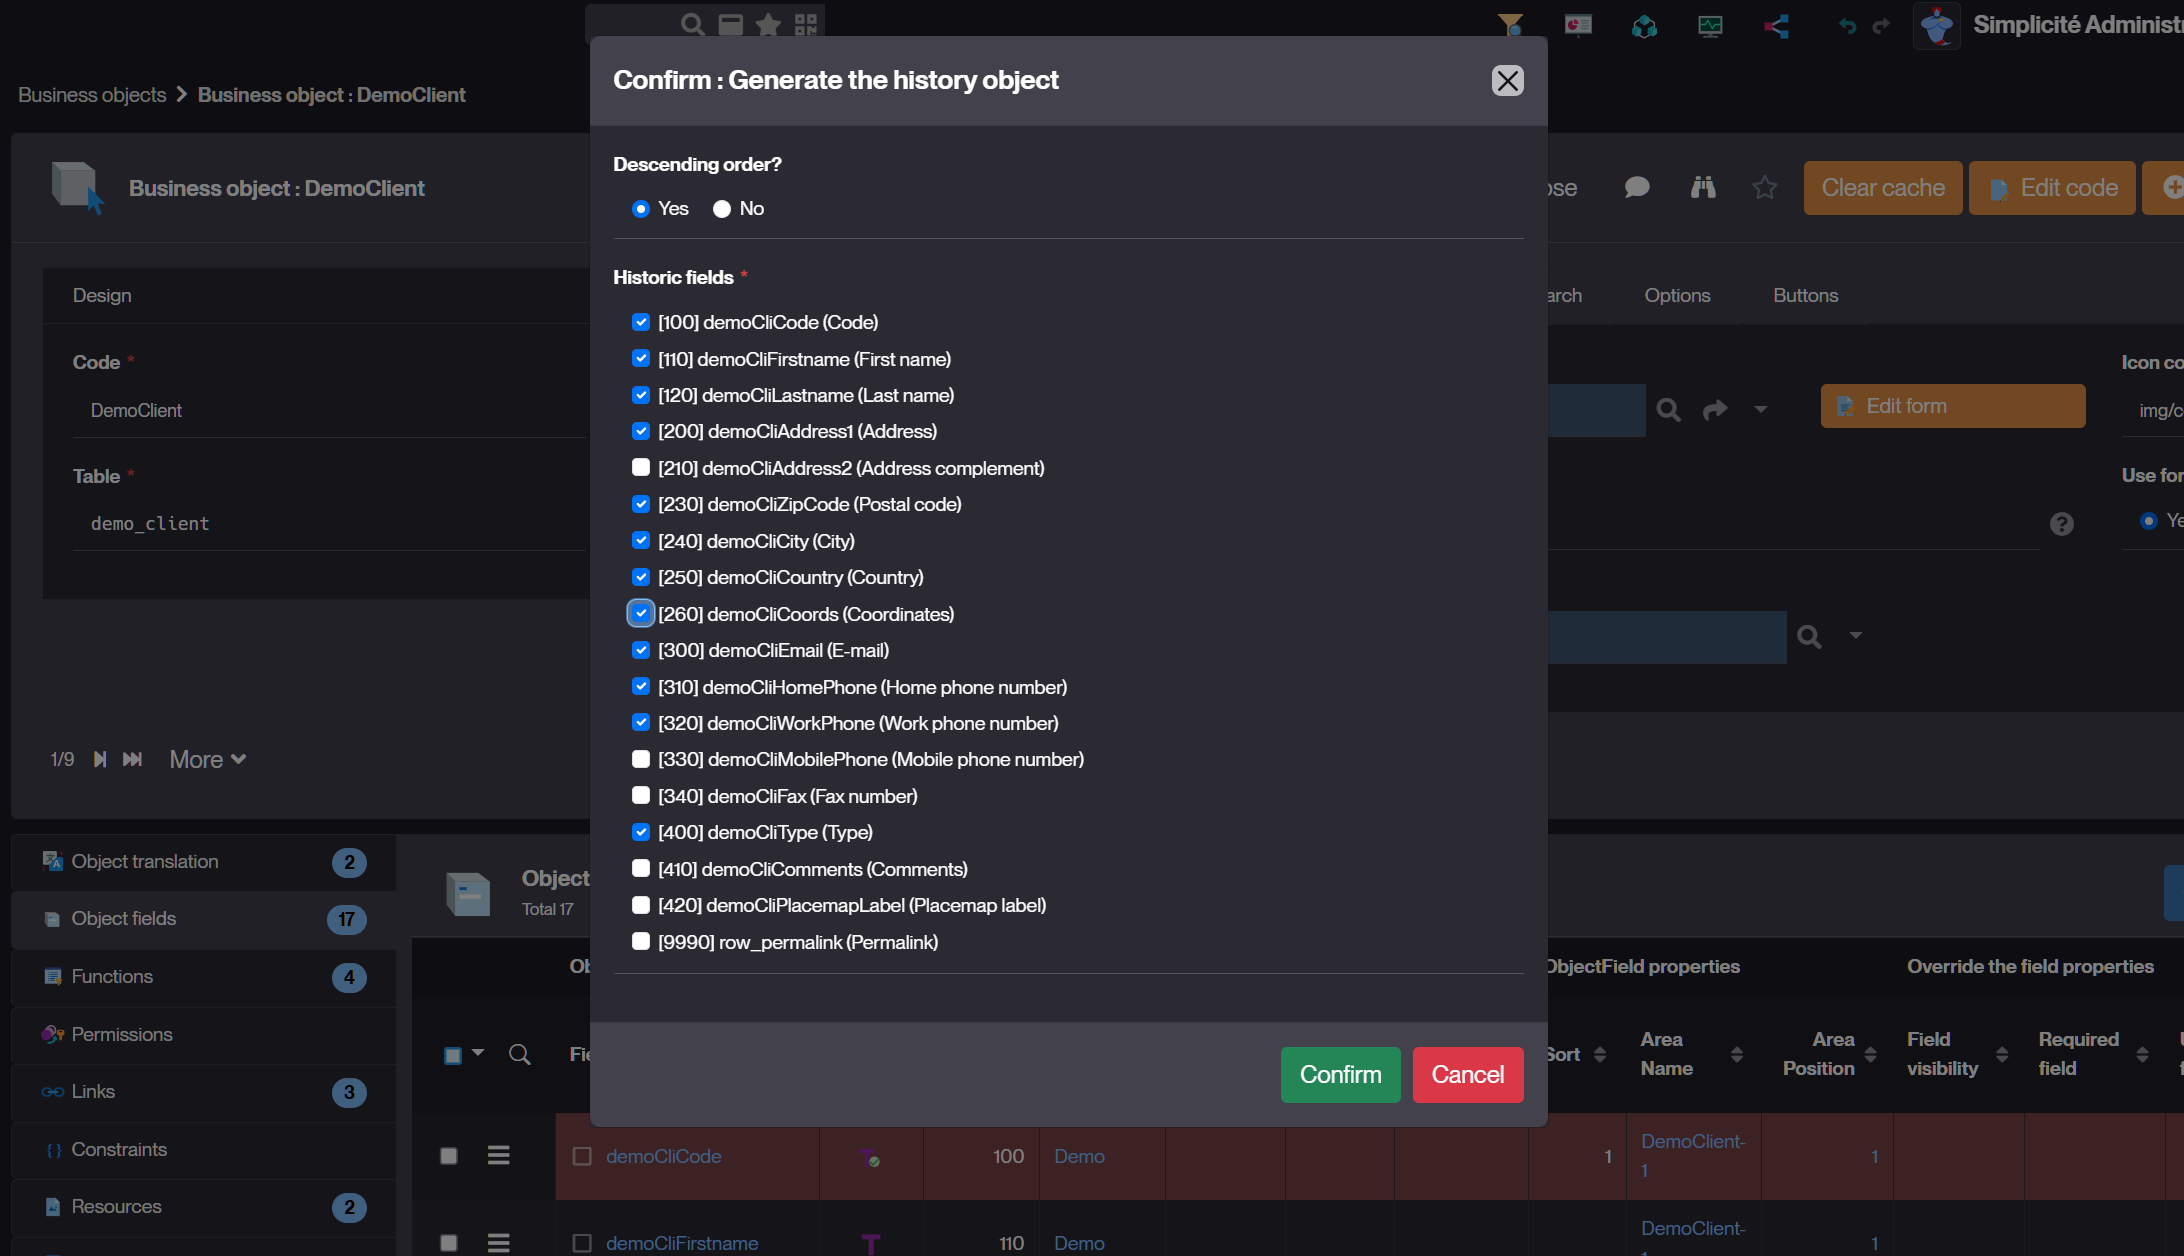Image resolution: width=2184 pixels, height=1256 pixels.
Task: Sort by Field visibility column arrows
Action: coord(2002,1054)
